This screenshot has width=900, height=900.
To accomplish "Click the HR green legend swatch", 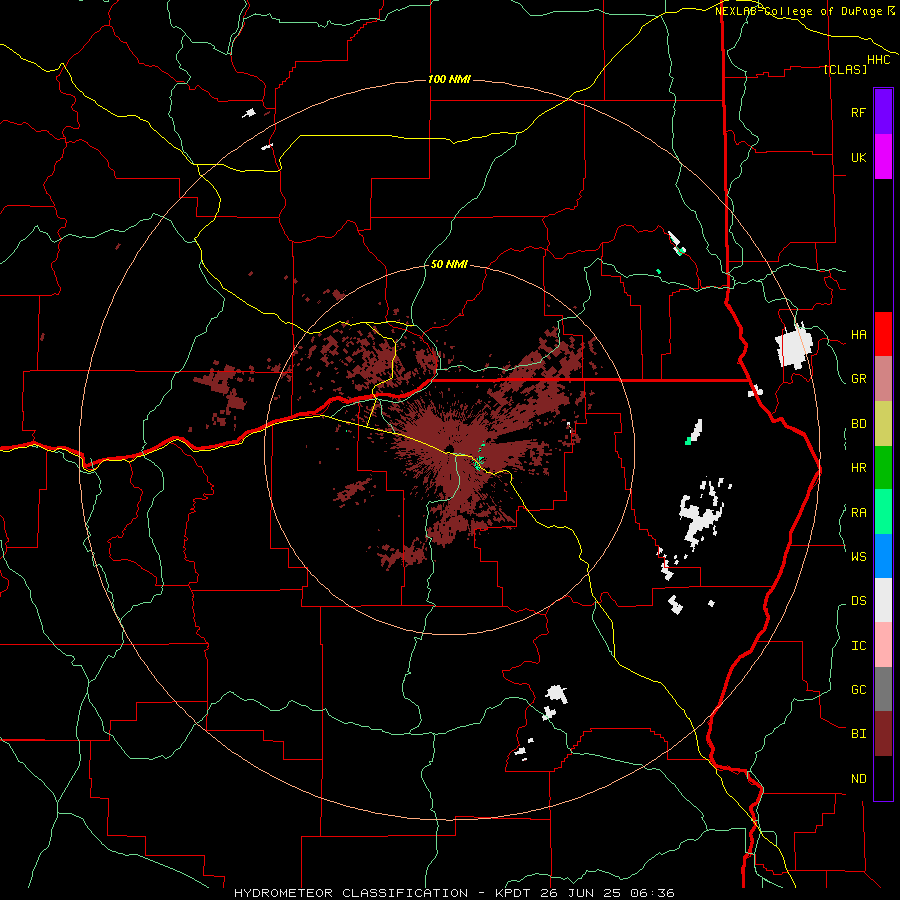I will point(883,468).
